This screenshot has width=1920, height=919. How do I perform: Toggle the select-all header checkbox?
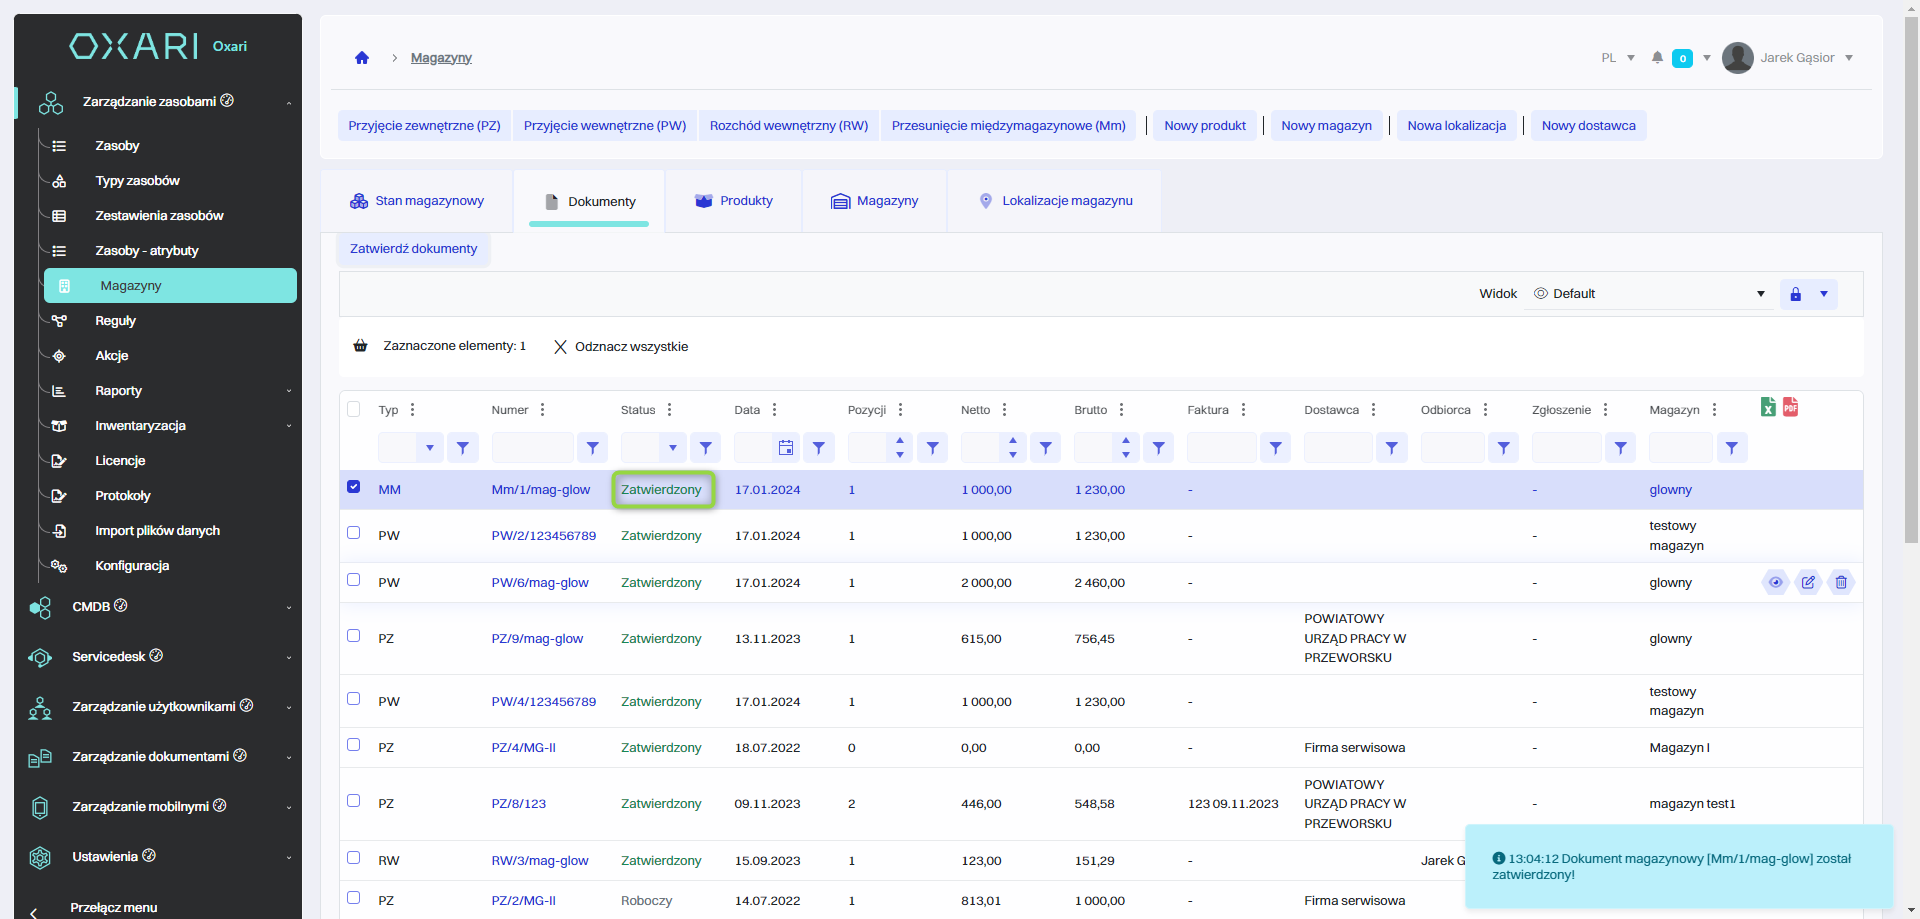353,409
